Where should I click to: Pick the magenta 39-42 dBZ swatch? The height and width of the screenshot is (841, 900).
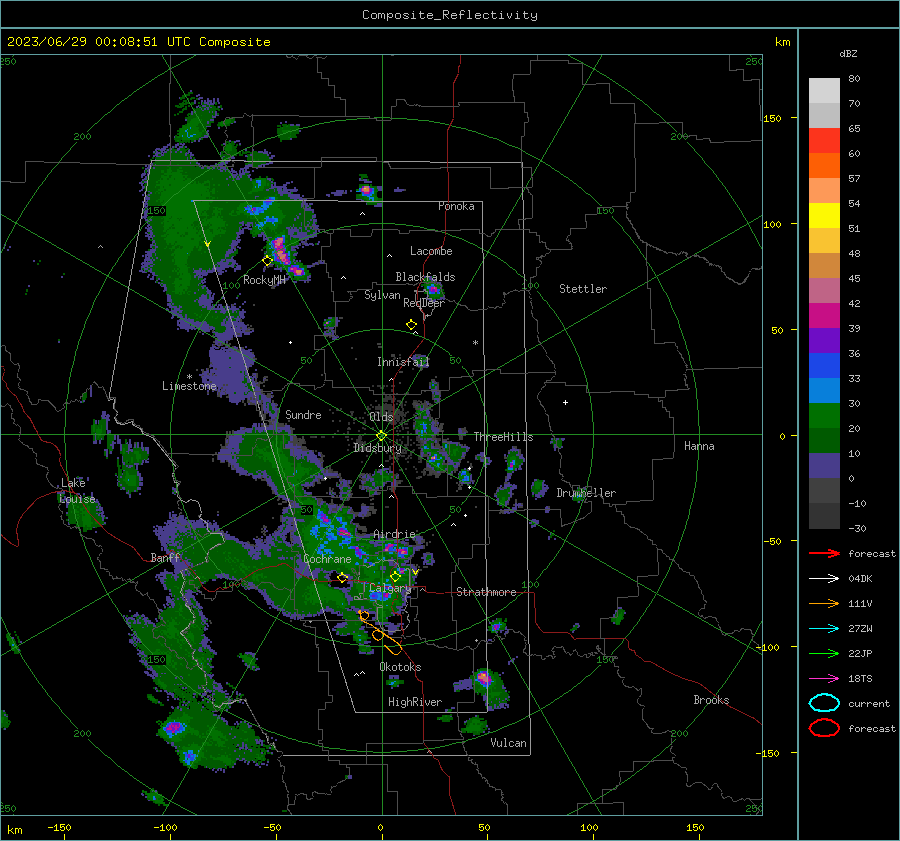point(824,315)
